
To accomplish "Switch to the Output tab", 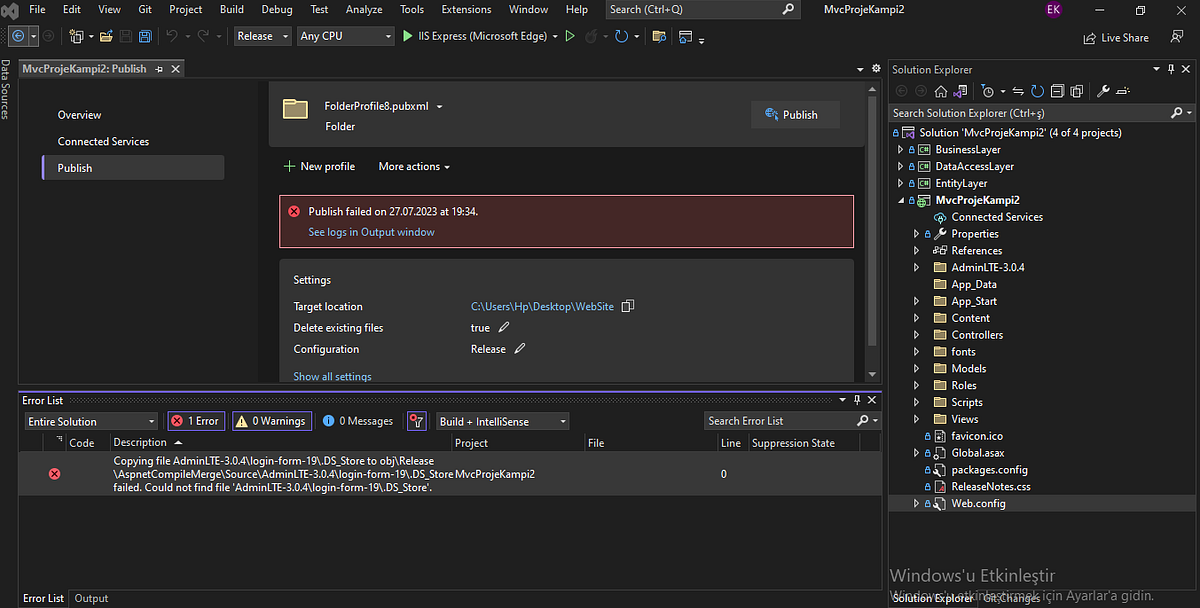I will 90,598.
